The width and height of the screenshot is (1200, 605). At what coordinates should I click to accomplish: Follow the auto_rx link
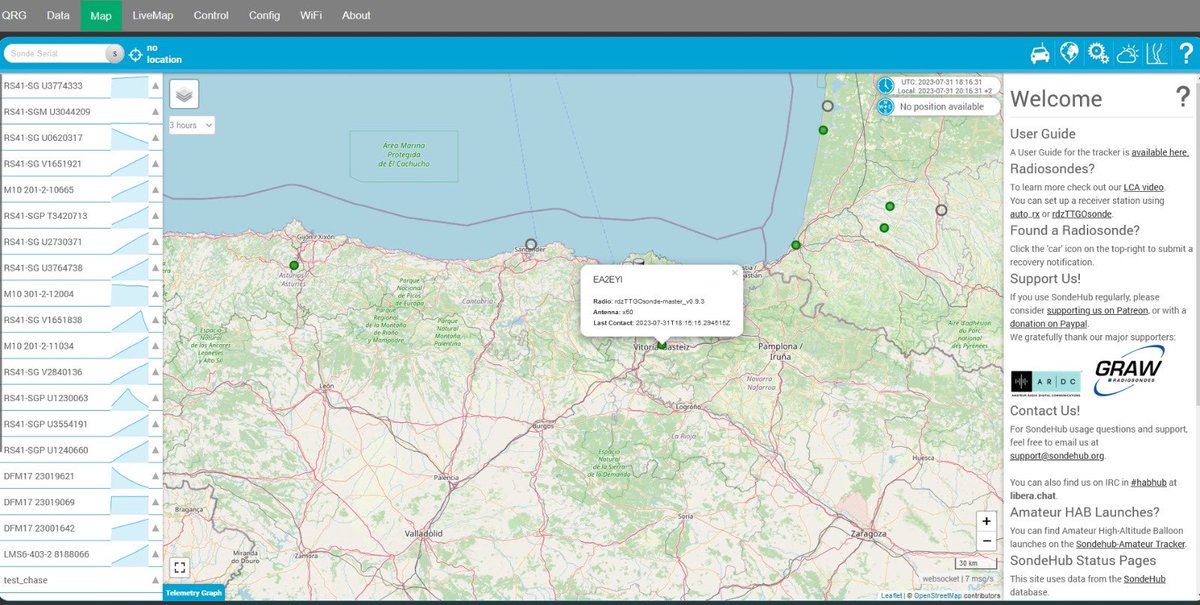coord(1025,214)
